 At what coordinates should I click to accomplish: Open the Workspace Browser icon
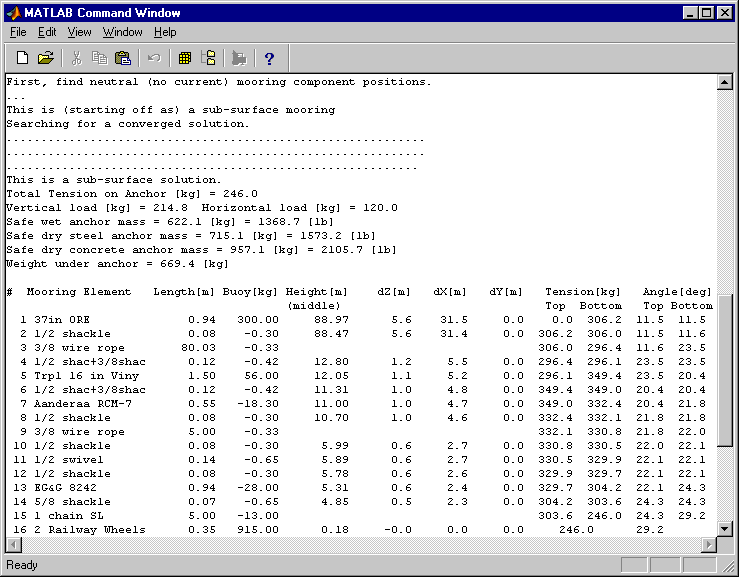[185, 58]
